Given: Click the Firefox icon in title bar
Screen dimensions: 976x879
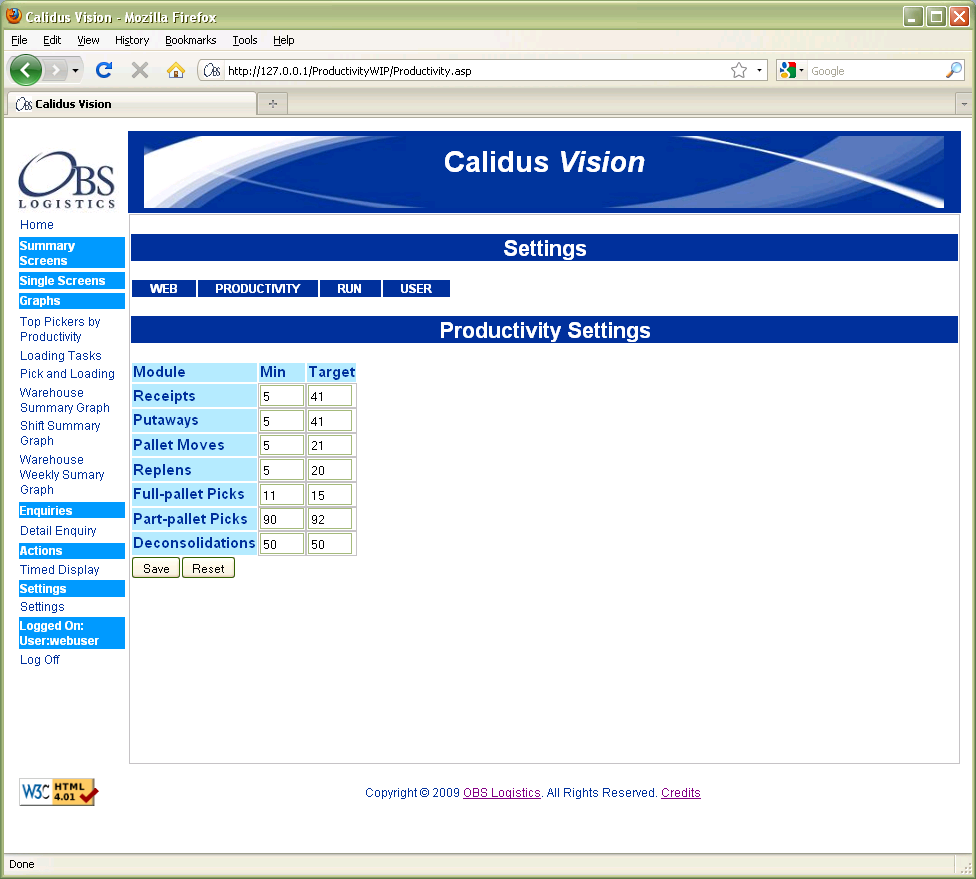Looking at the screenshot, I should click(x=14, y=16).
